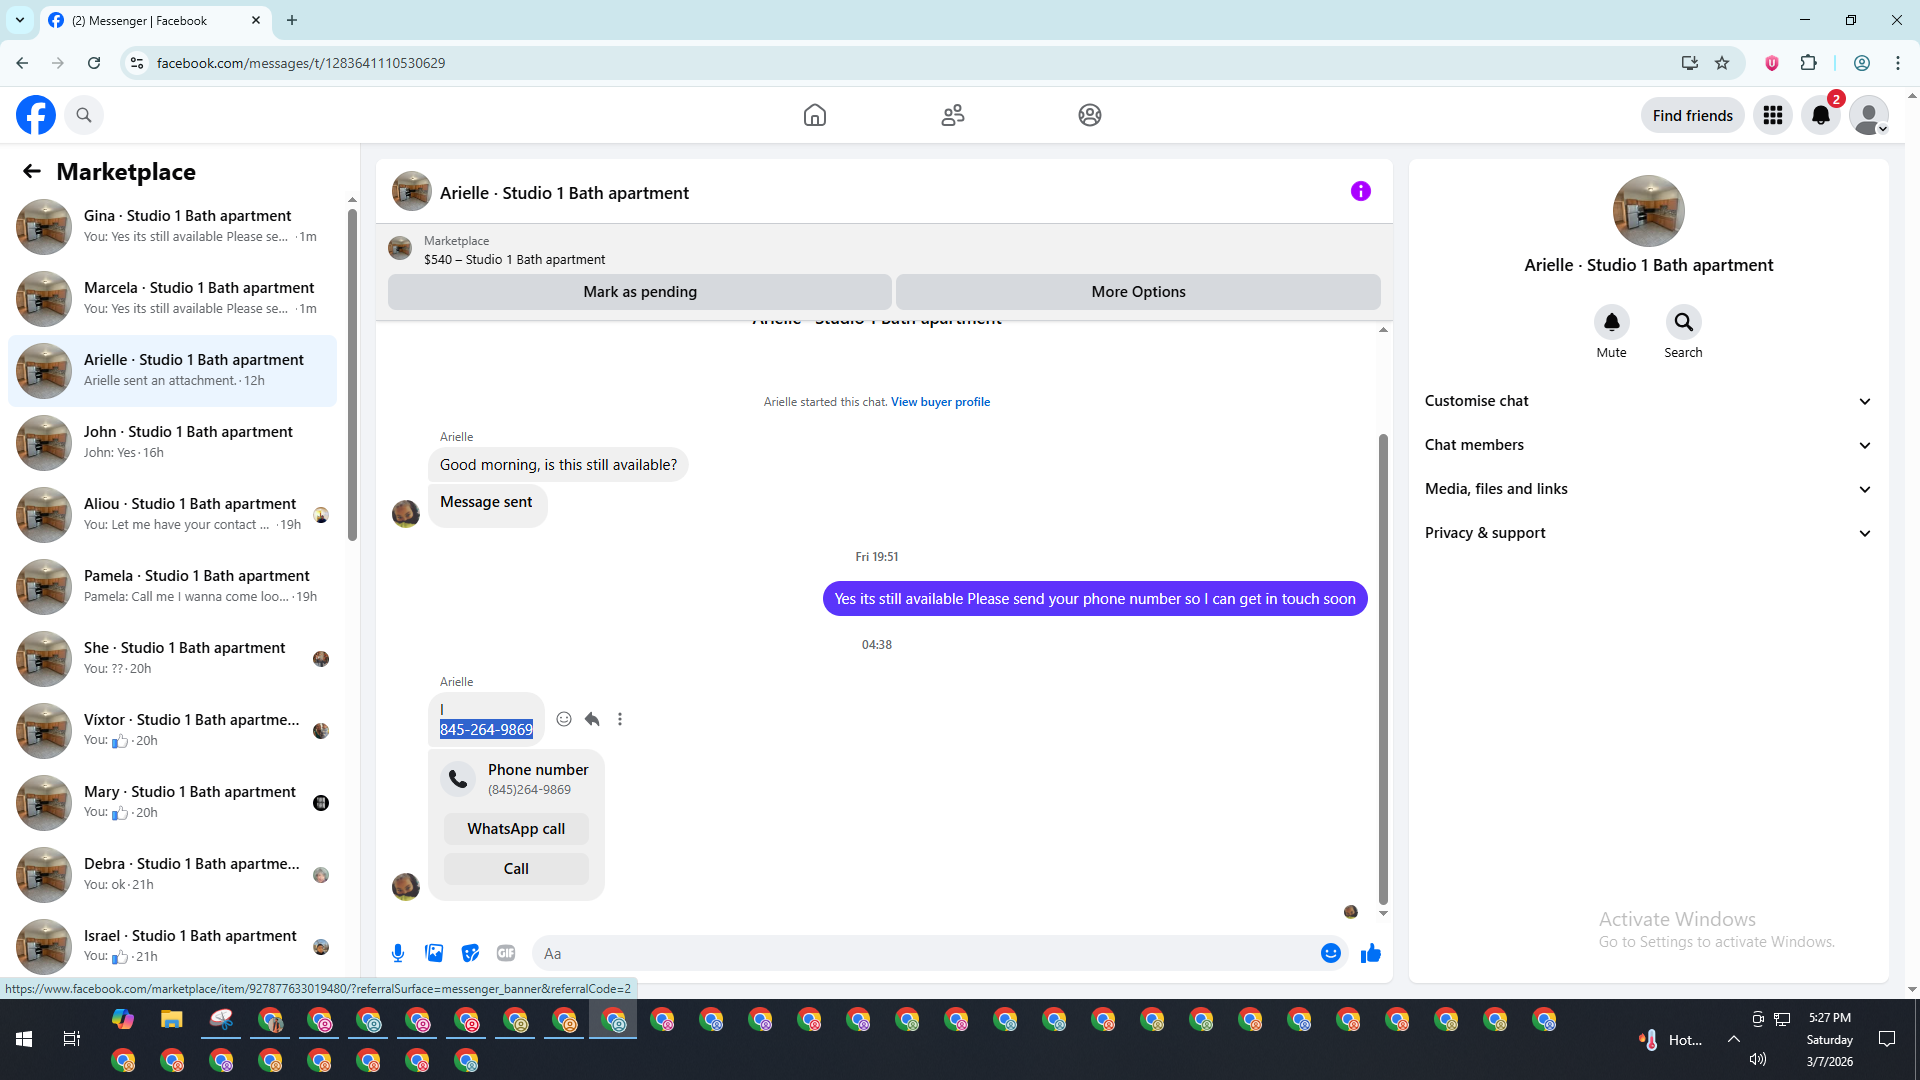The image size is (1920, 1080).
Task: Open the emoji picker in message box
Action: pyautogui.click(x=1331, y=953)
